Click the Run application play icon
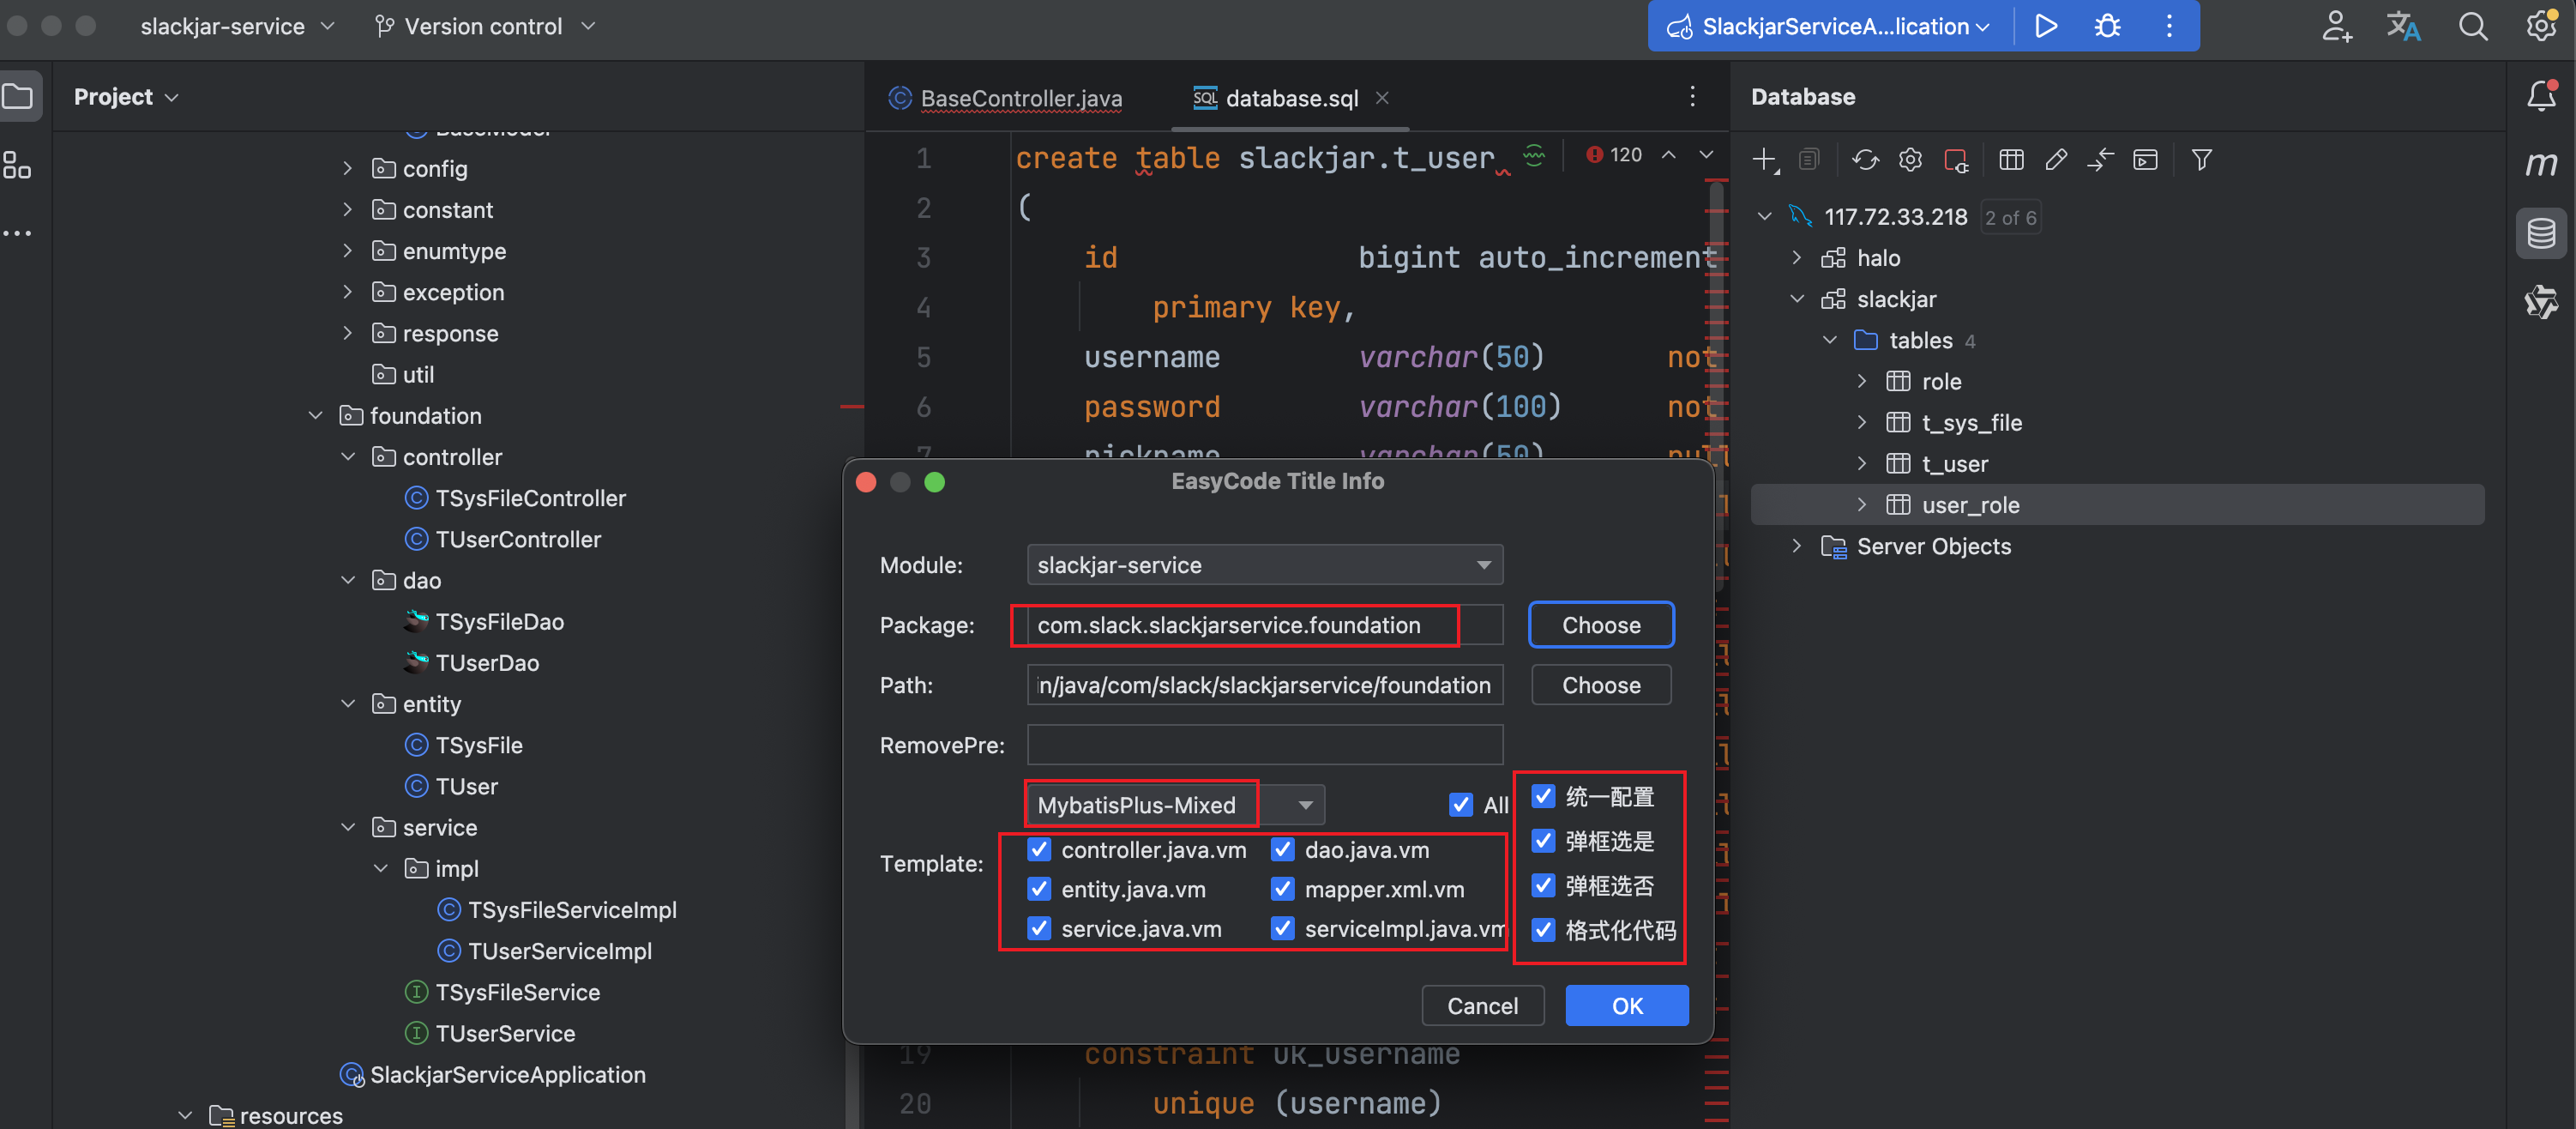This screenshot has height=1129, width=2576. (x=2046, y=26)
